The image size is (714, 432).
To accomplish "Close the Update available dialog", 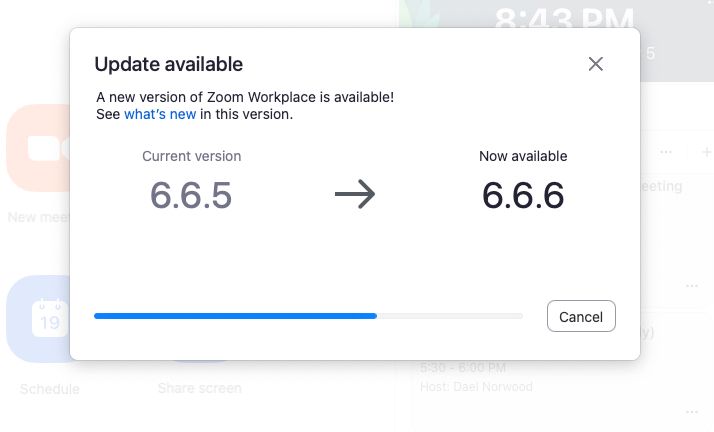I will [596, 64].
